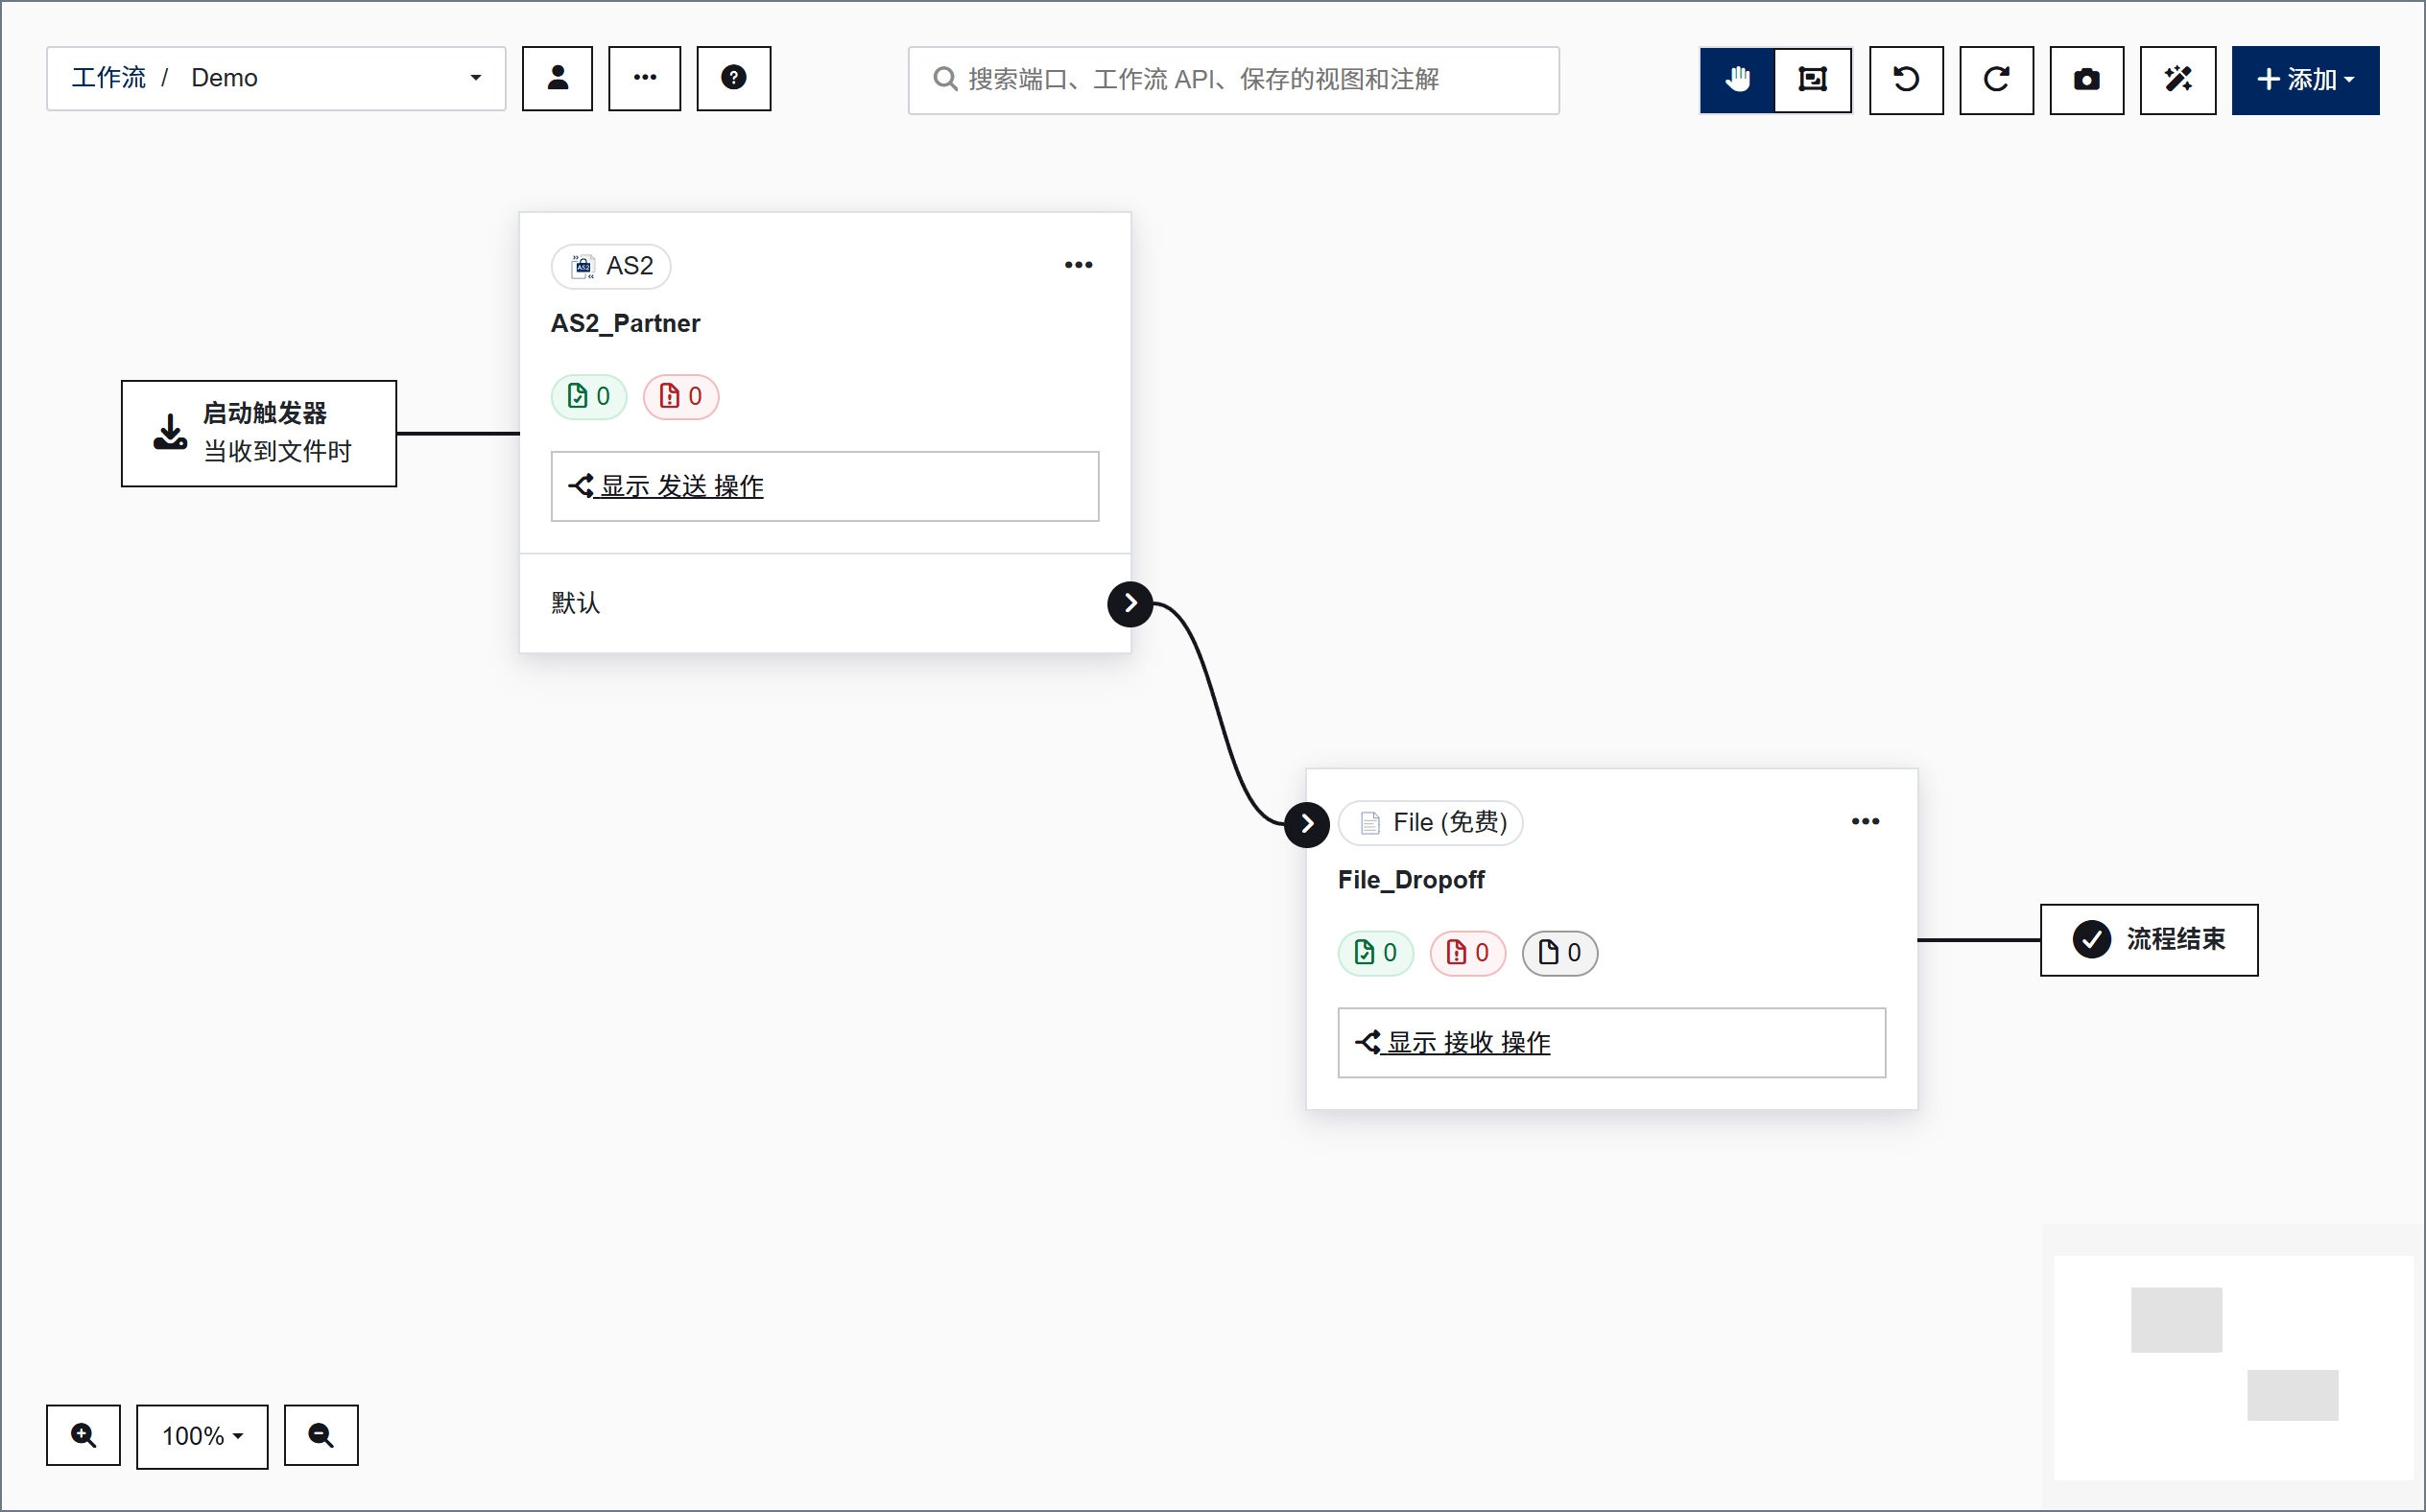Open the 100% zoom level dropdown
Screen dimensions: 2426x1512
[x=202, y=1436]
